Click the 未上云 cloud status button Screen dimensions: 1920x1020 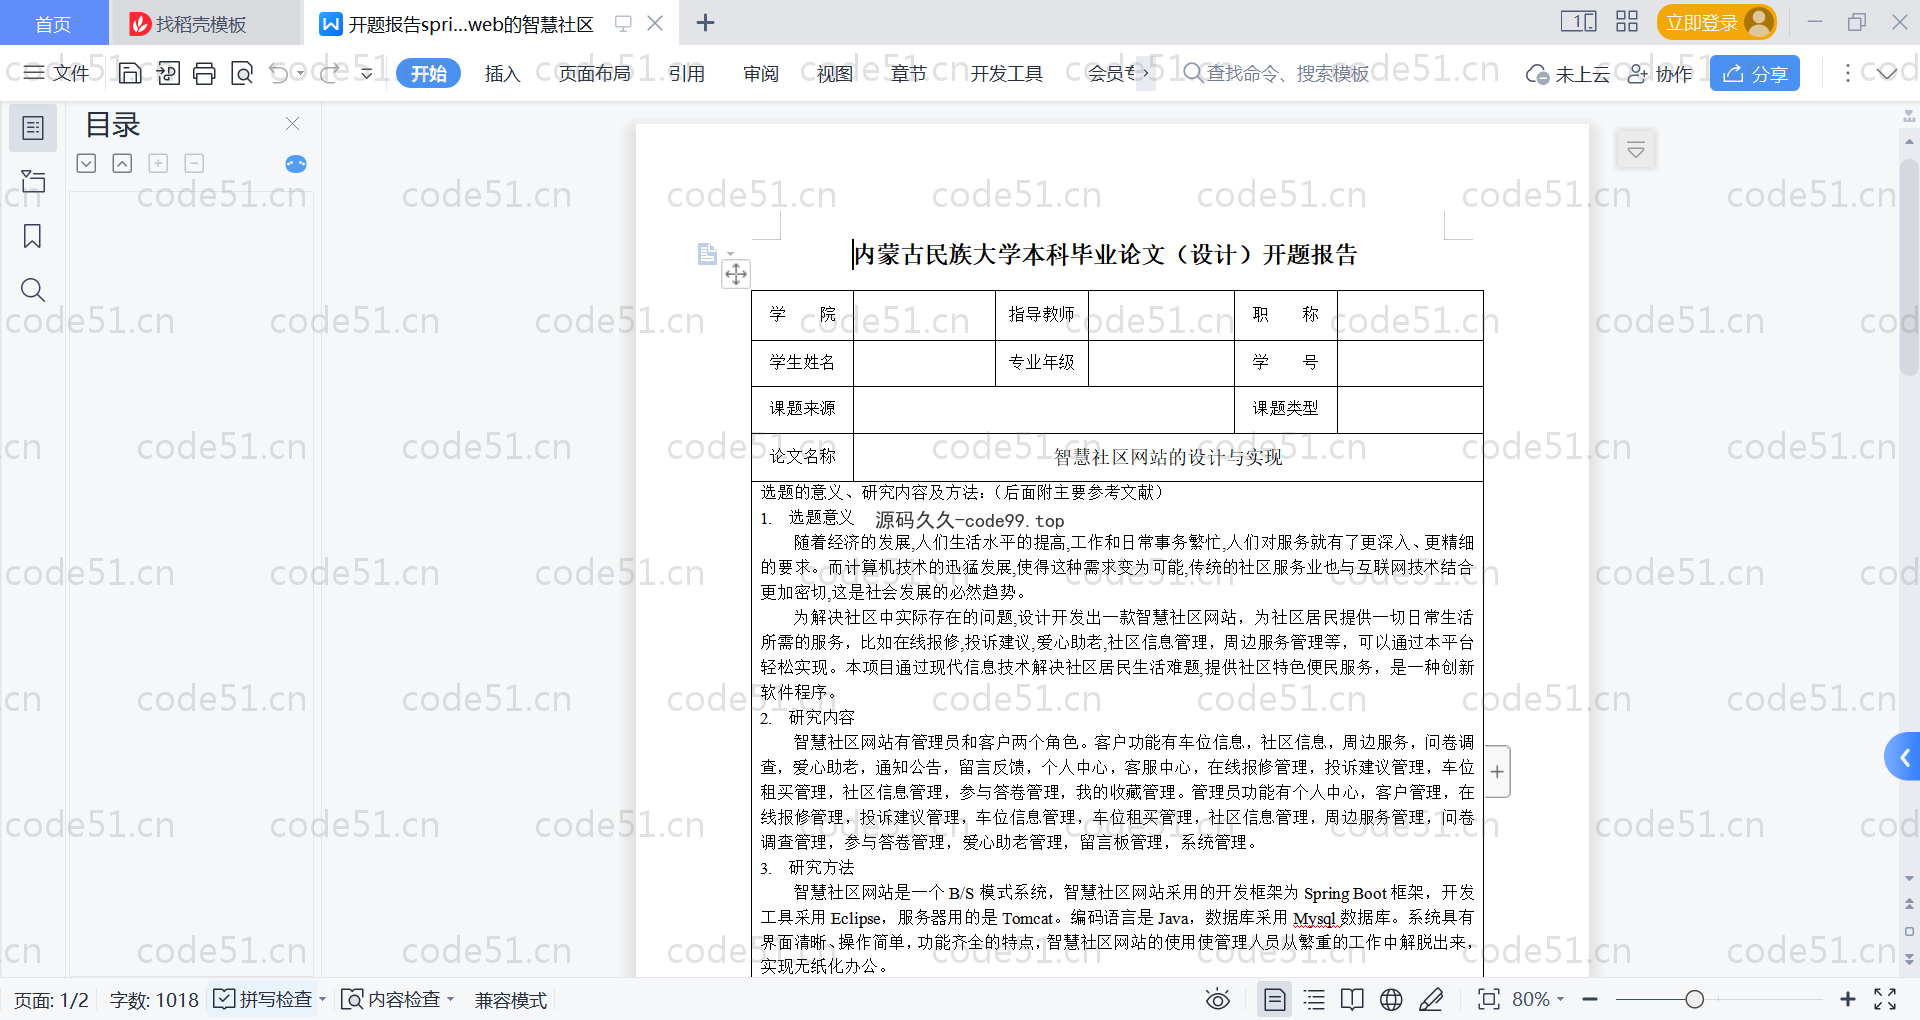click(x=1568, y=73)
